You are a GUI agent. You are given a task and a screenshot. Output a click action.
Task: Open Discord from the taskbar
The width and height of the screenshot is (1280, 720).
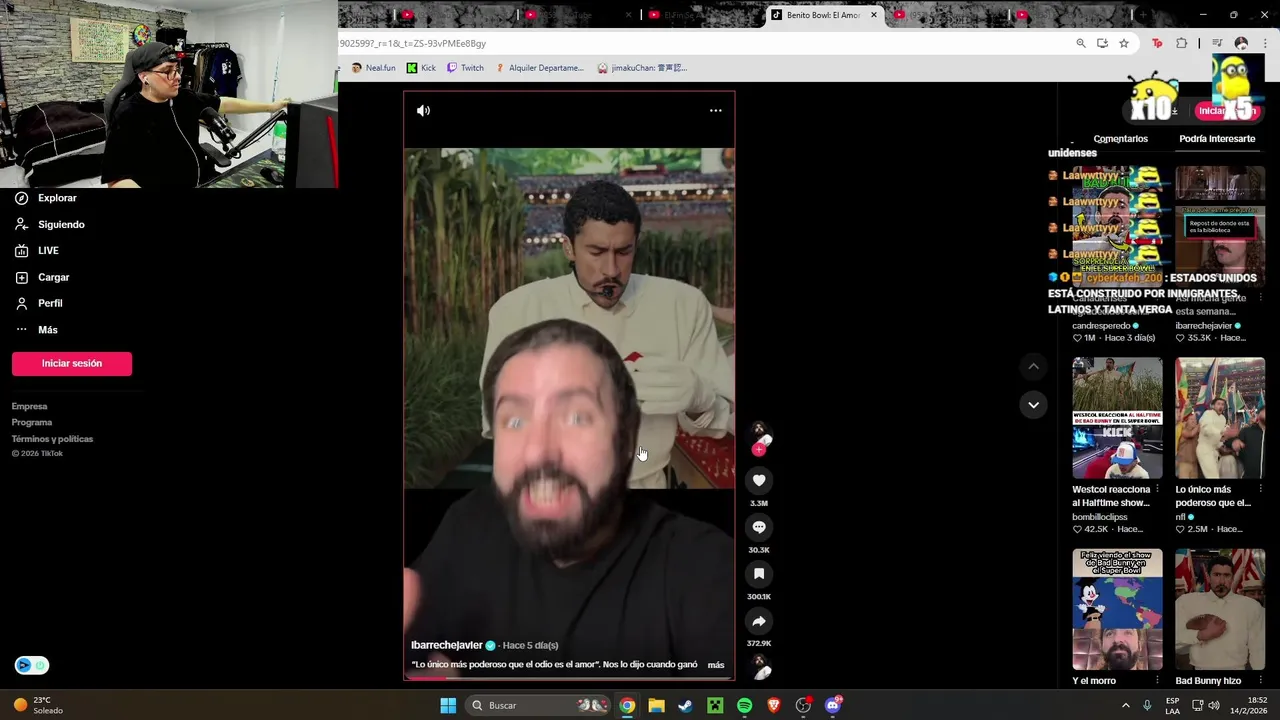(833, 706)
